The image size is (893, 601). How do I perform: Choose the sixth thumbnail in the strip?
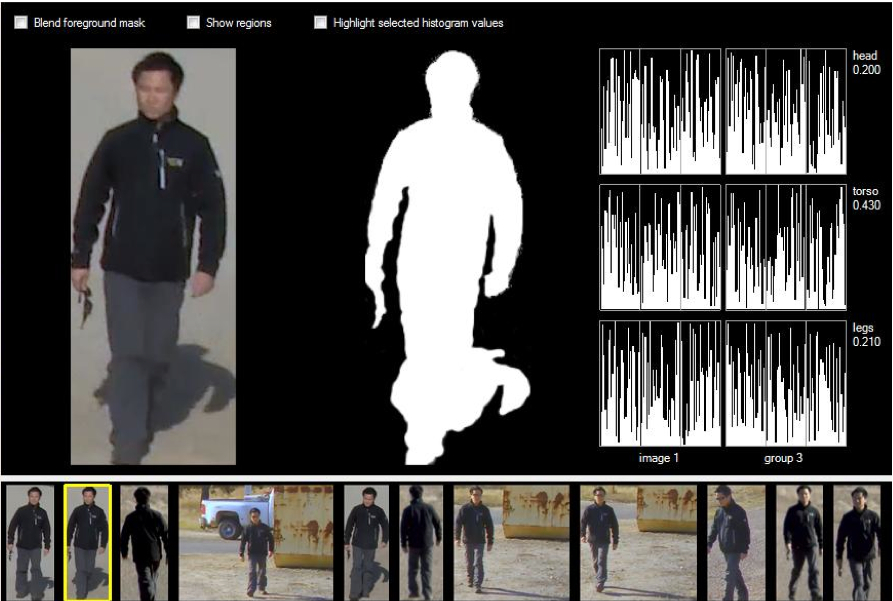pyautogui.click(x=421, y=542)
